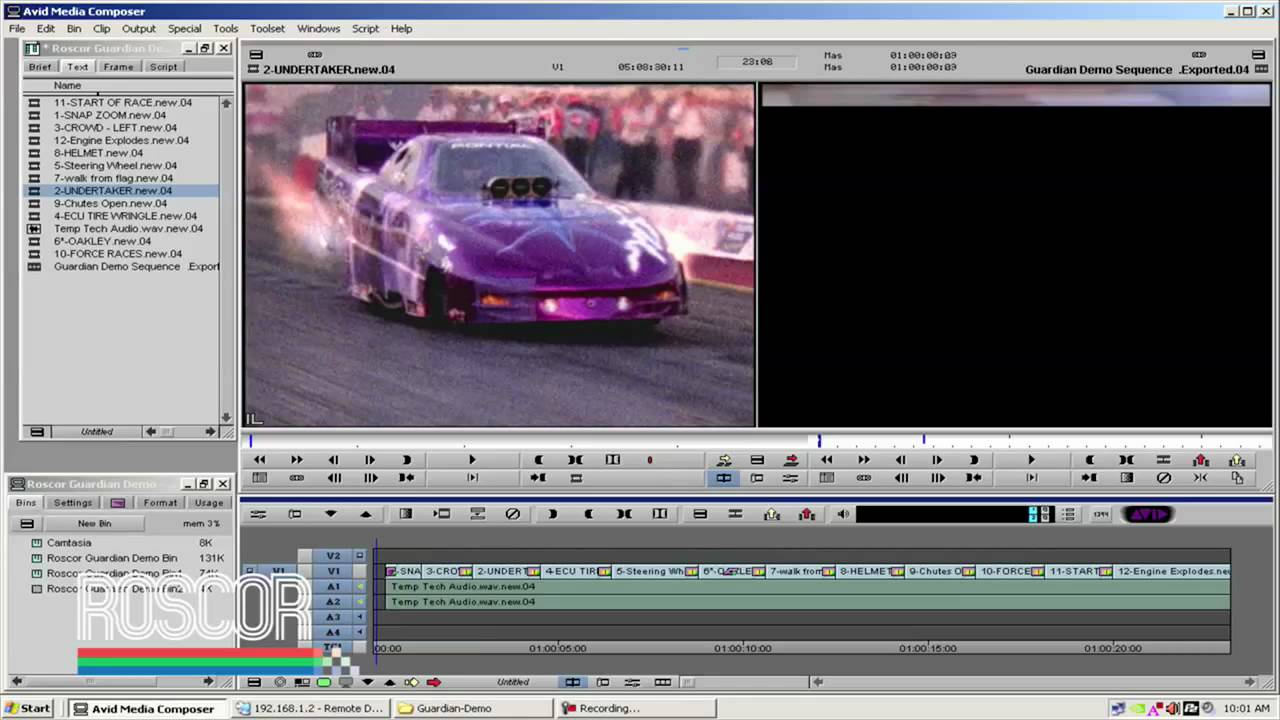Click the Avid logo button in timeline toolbar
Screen dimensions: 1280x720
(x=1146, y=514)
